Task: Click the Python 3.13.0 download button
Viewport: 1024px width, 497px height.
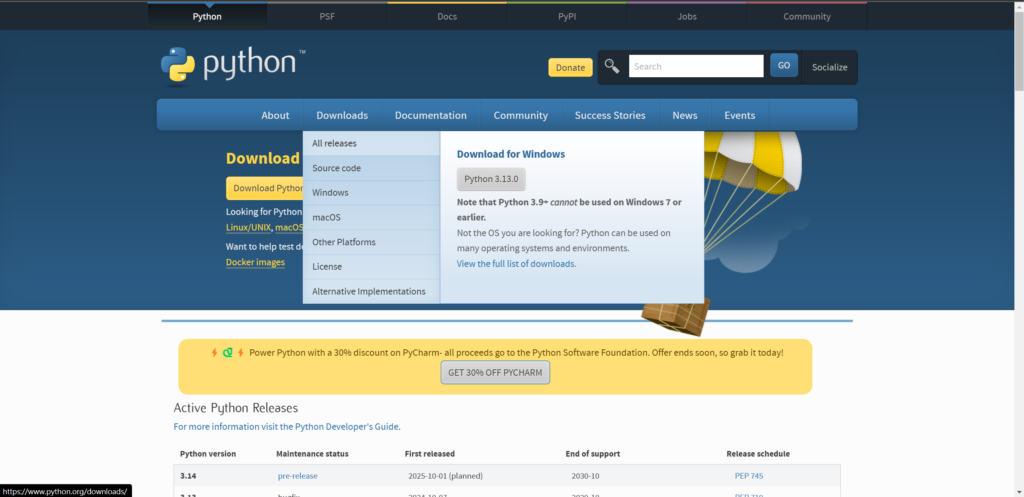Action: [491, 179]
